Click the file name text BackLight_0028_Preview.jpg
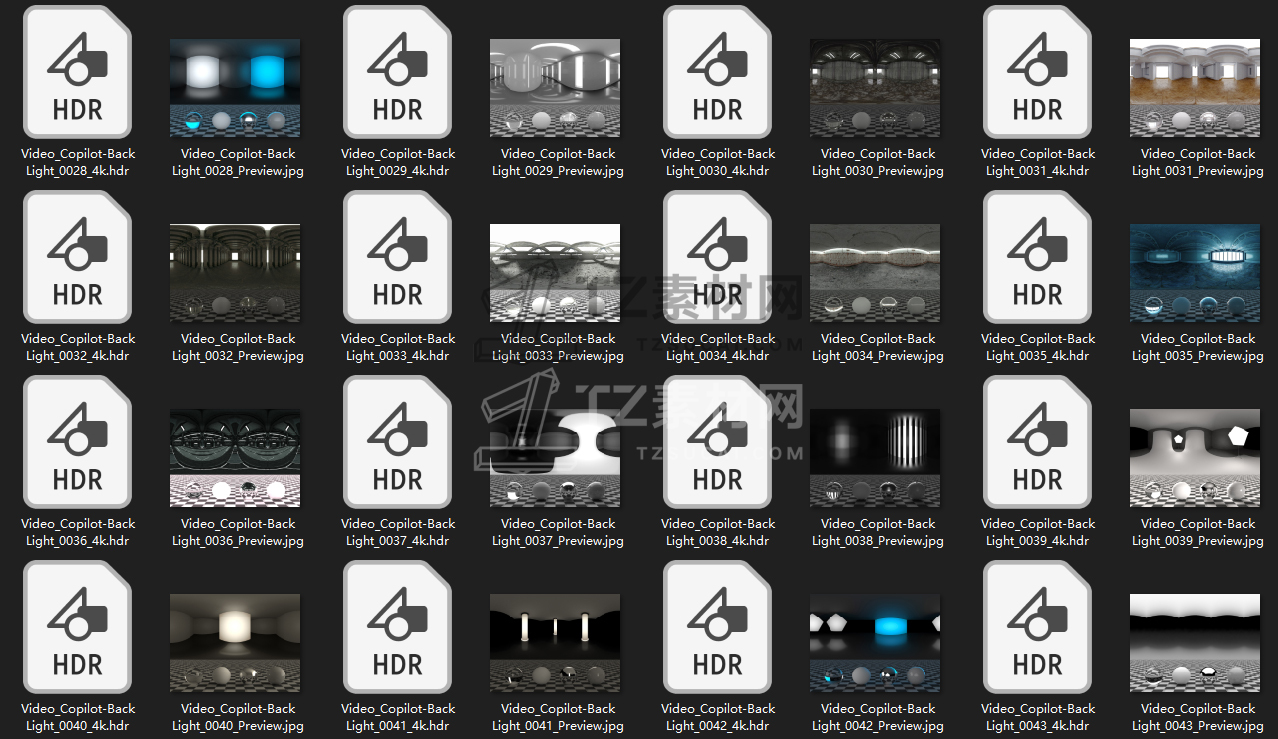Screen dimensions: 1278x739 click(x=238, y=162)
